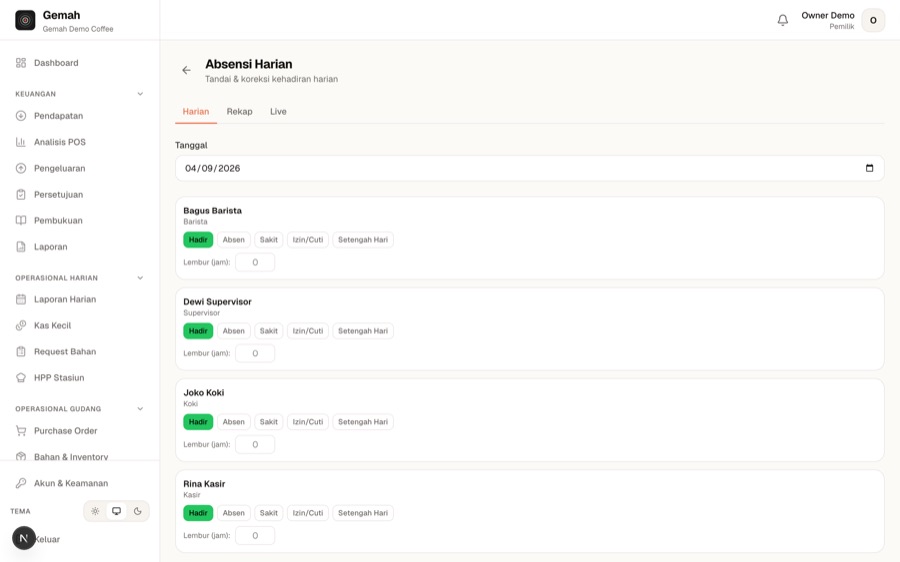This screenshot has width=900, height=562.
Task: Mark Bagus Barista as Absen
Action: click(234, 240)
